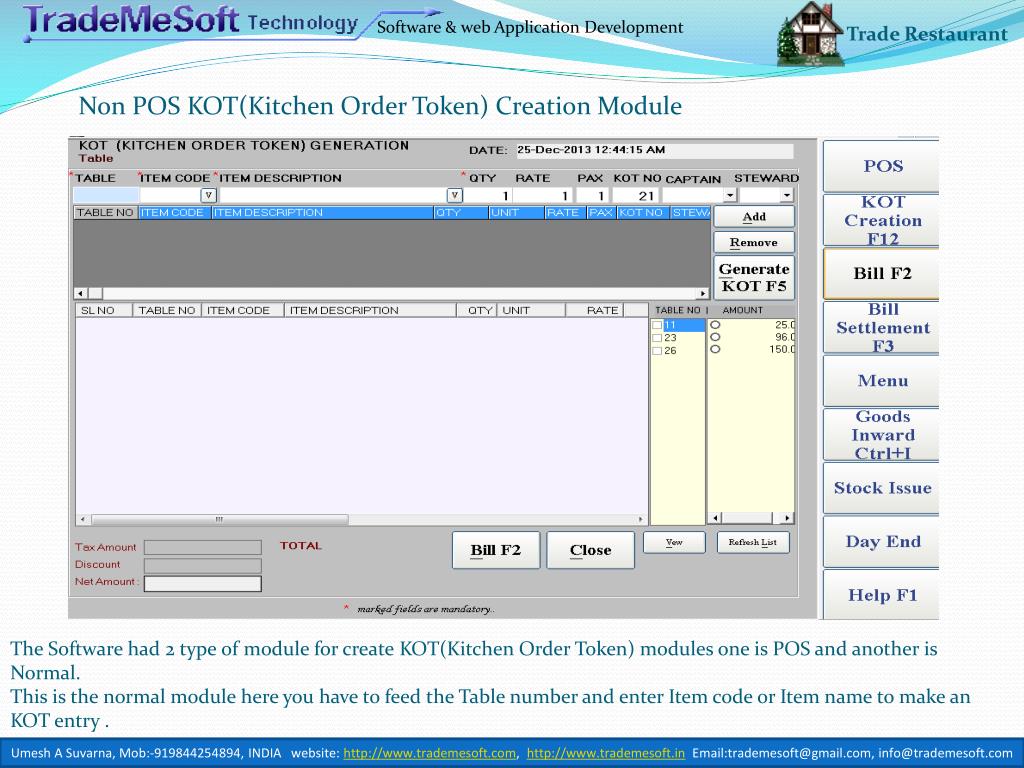This screenshot has width=1024, height=768.
Task: Click the PAX input field
Action: coord(592,195)
